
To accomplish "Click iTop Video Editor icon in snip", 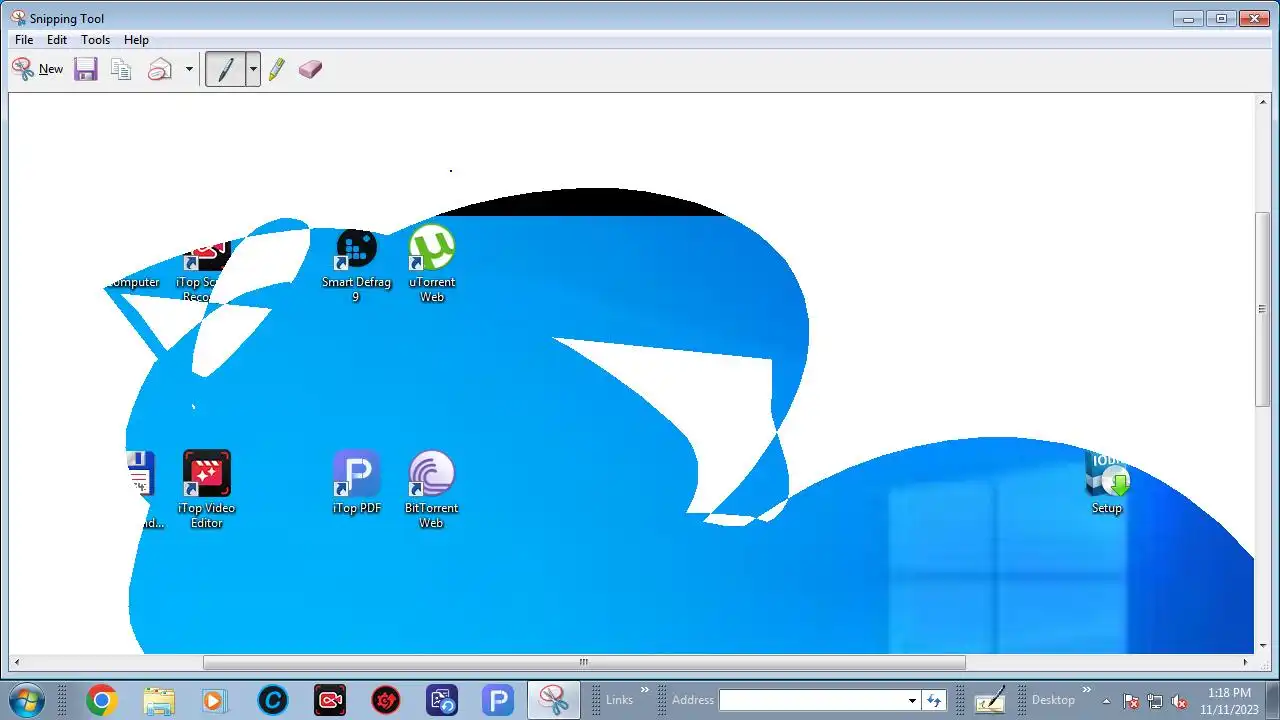I will click(207, 489).
